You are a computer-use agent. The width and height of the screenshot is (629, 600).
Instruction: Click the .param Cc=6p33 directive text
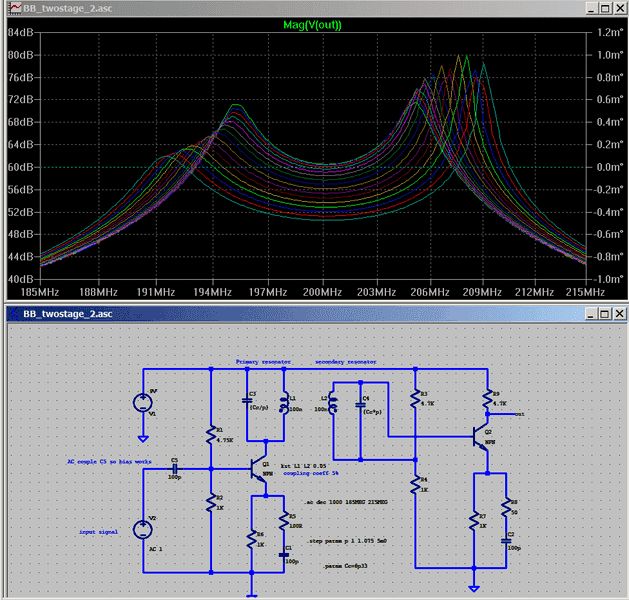point(346,565)
